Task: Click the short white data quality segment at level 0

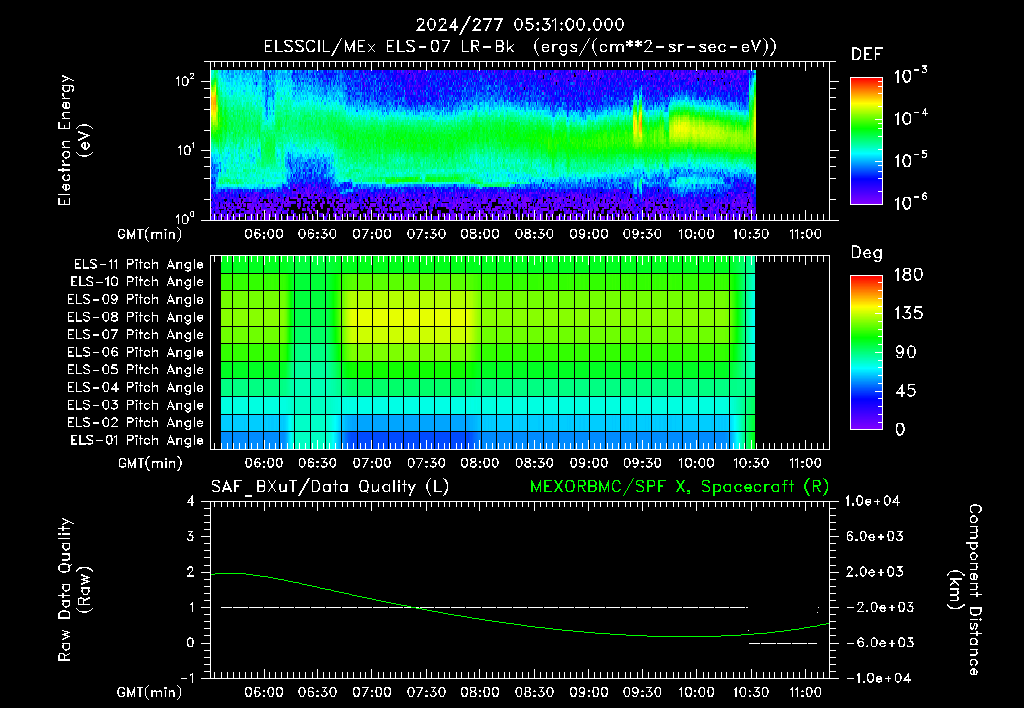Action: [x=782, y=643]
